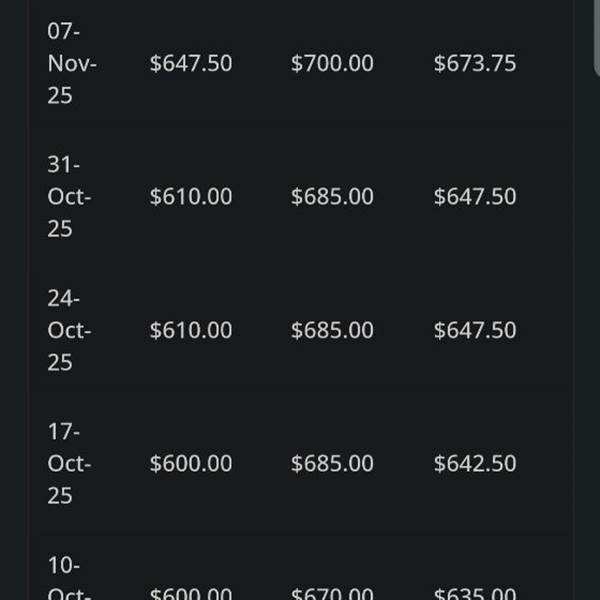This screenshot has height=600, width=600.
Task: Select the $642.50 price value
Action: [475, 464]
